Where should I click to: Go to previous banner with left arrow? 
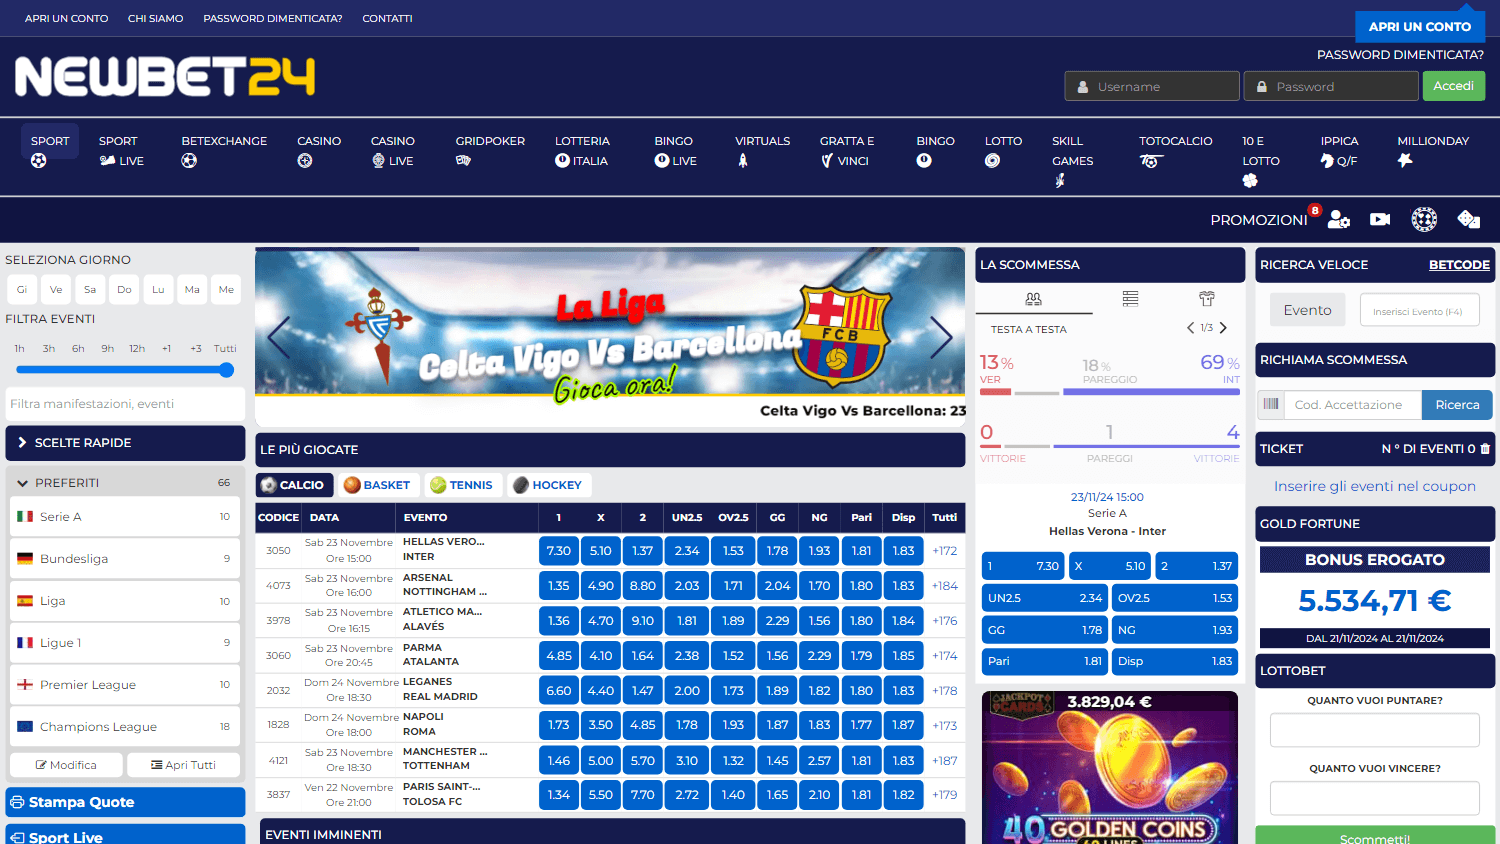pyautogui.click(x=279, y=337)
